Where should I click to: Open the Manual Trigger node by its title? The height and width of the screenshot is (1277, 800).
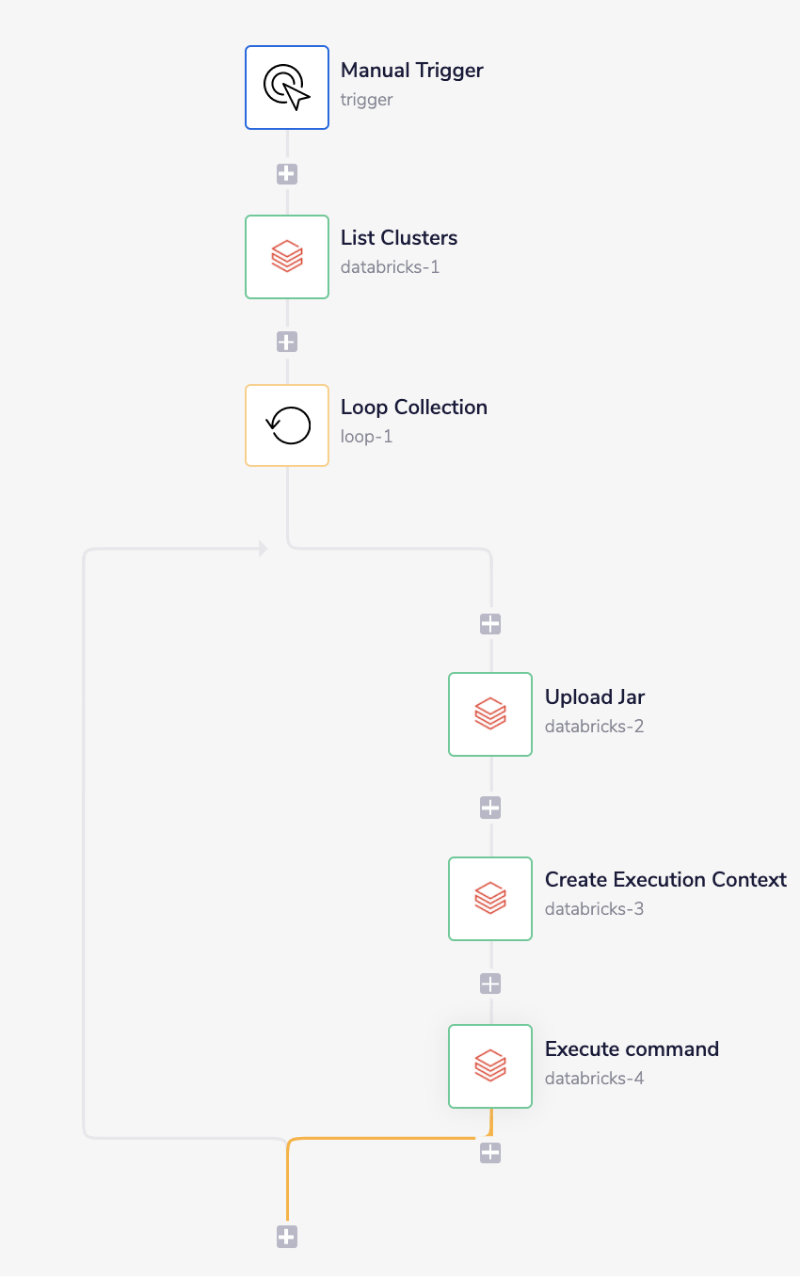click(412, 70)
